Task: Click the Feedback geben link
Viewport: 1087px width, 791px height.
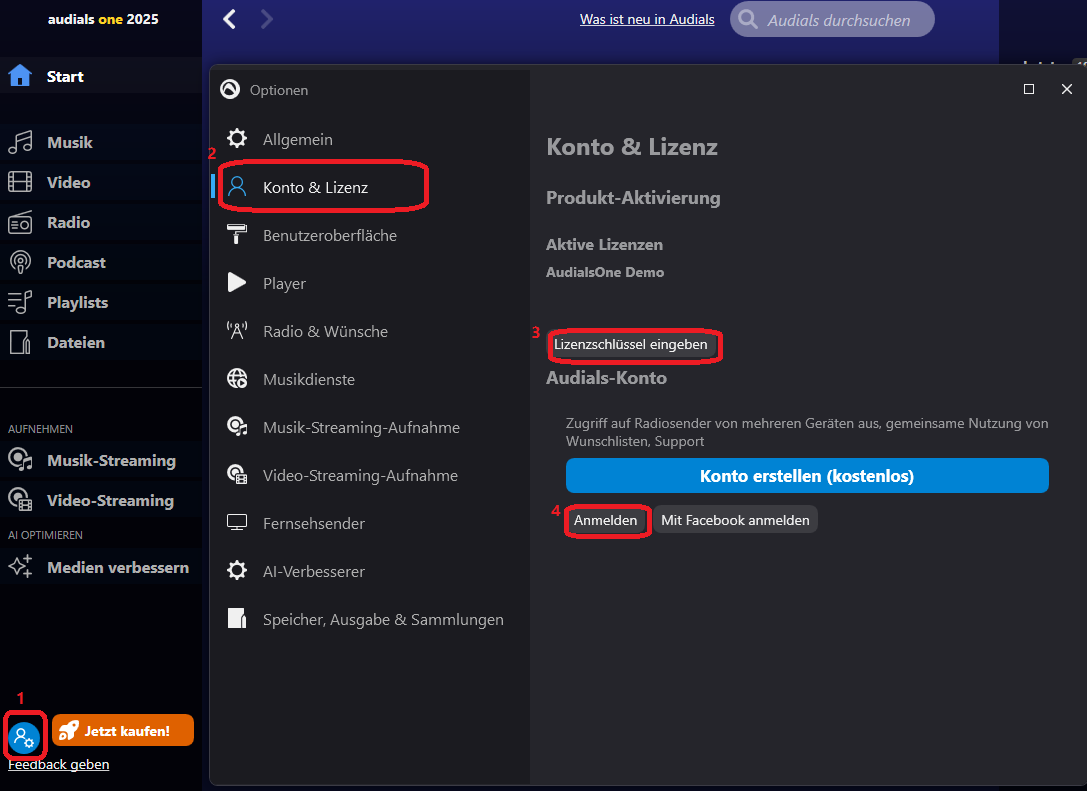Action: click(x=57, y=764)
